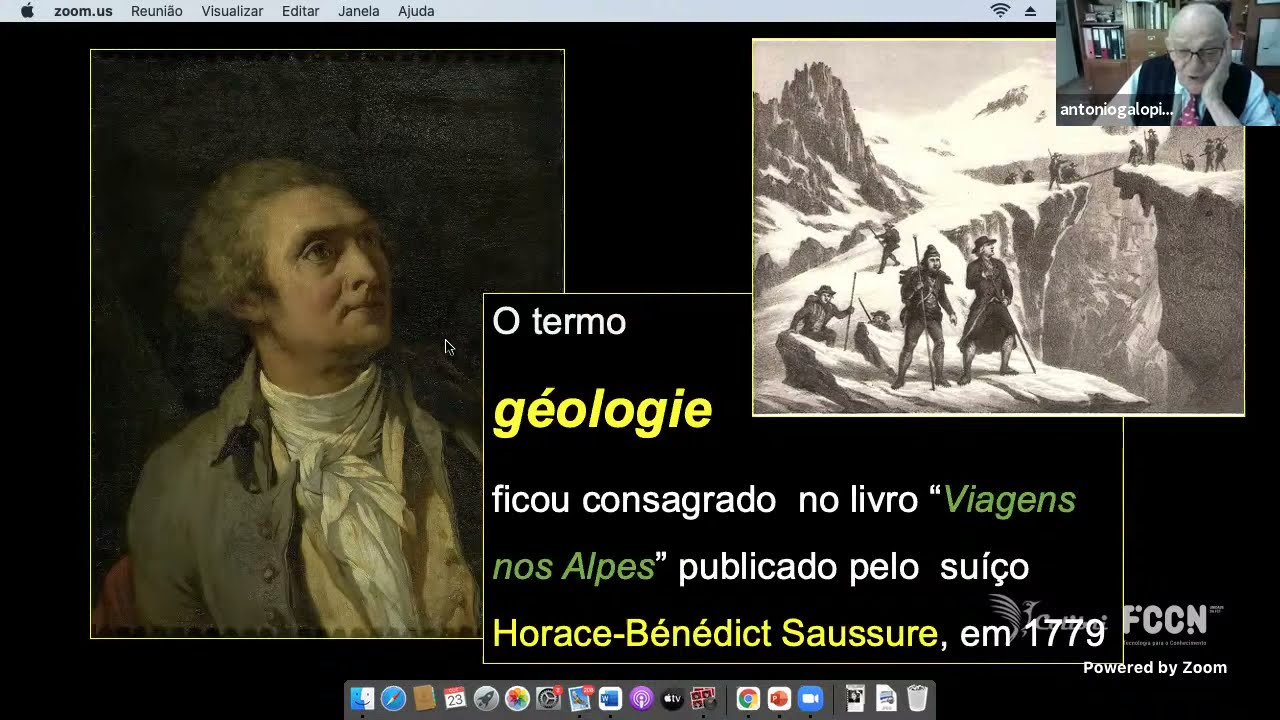Open Calendar showing 23 in the dock
1280x720 pixels.
(455, 698)
